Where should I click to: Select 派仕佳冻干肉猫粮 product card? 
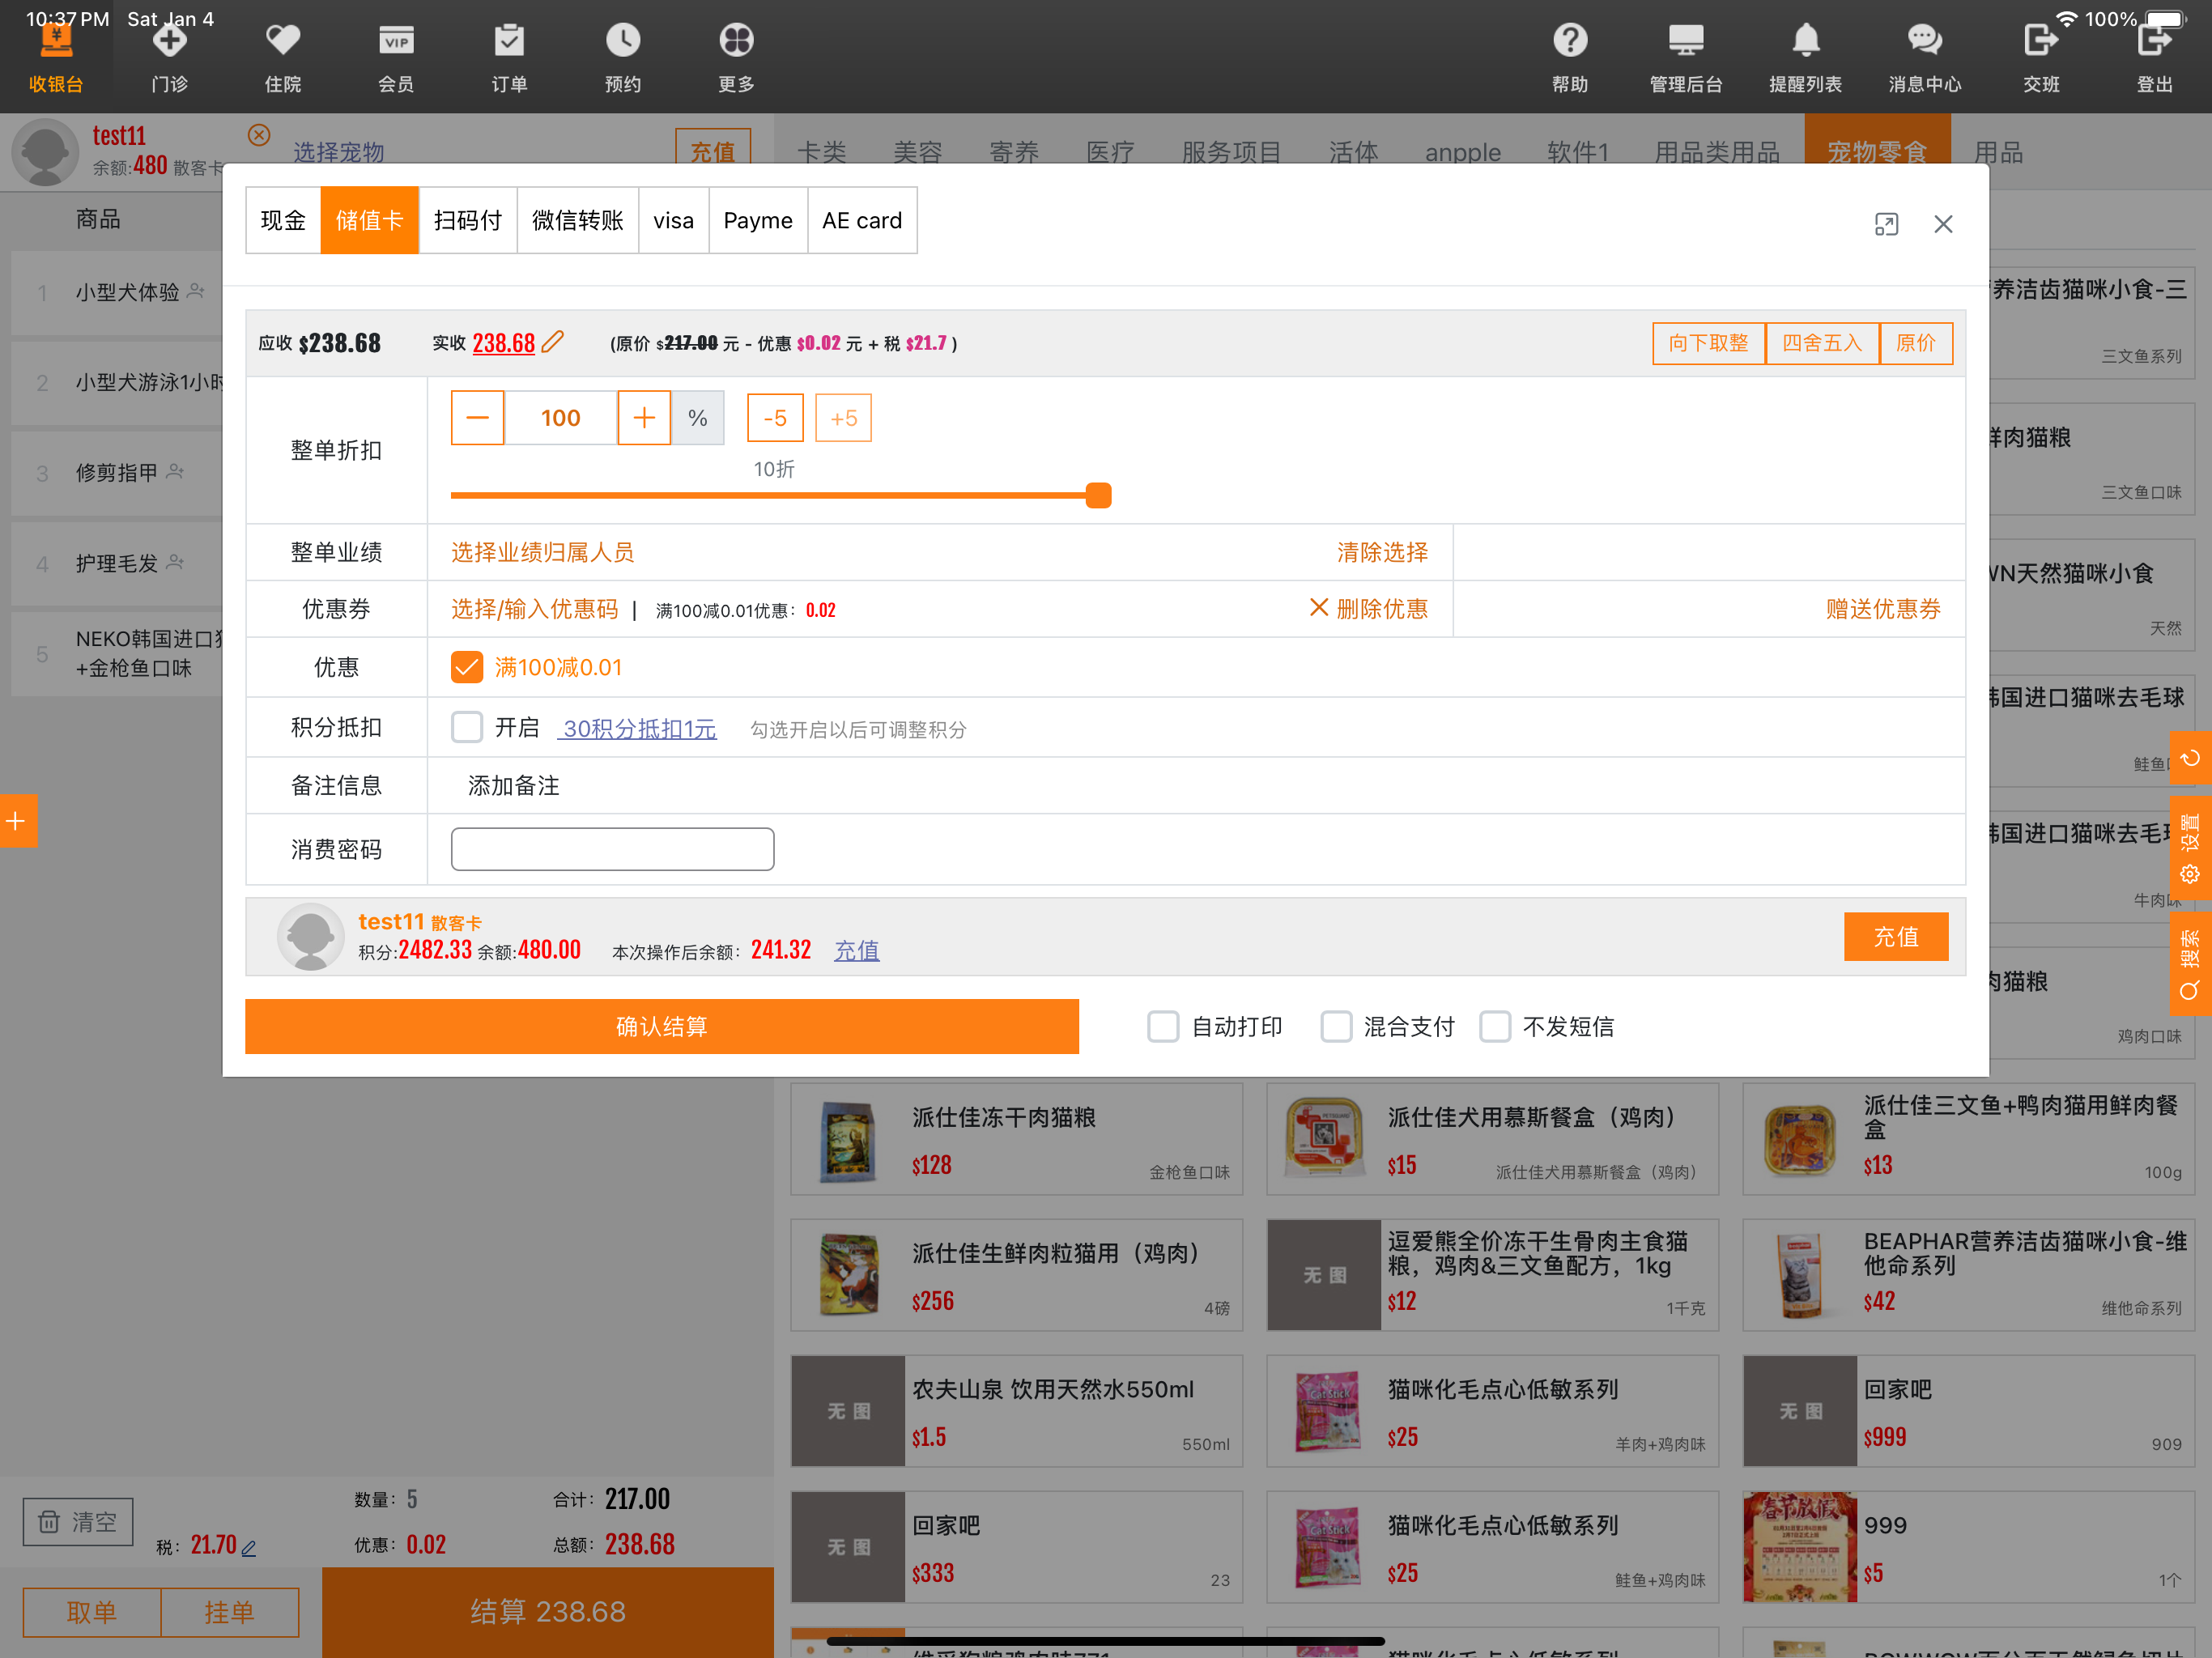[x=1016, y=1139]
